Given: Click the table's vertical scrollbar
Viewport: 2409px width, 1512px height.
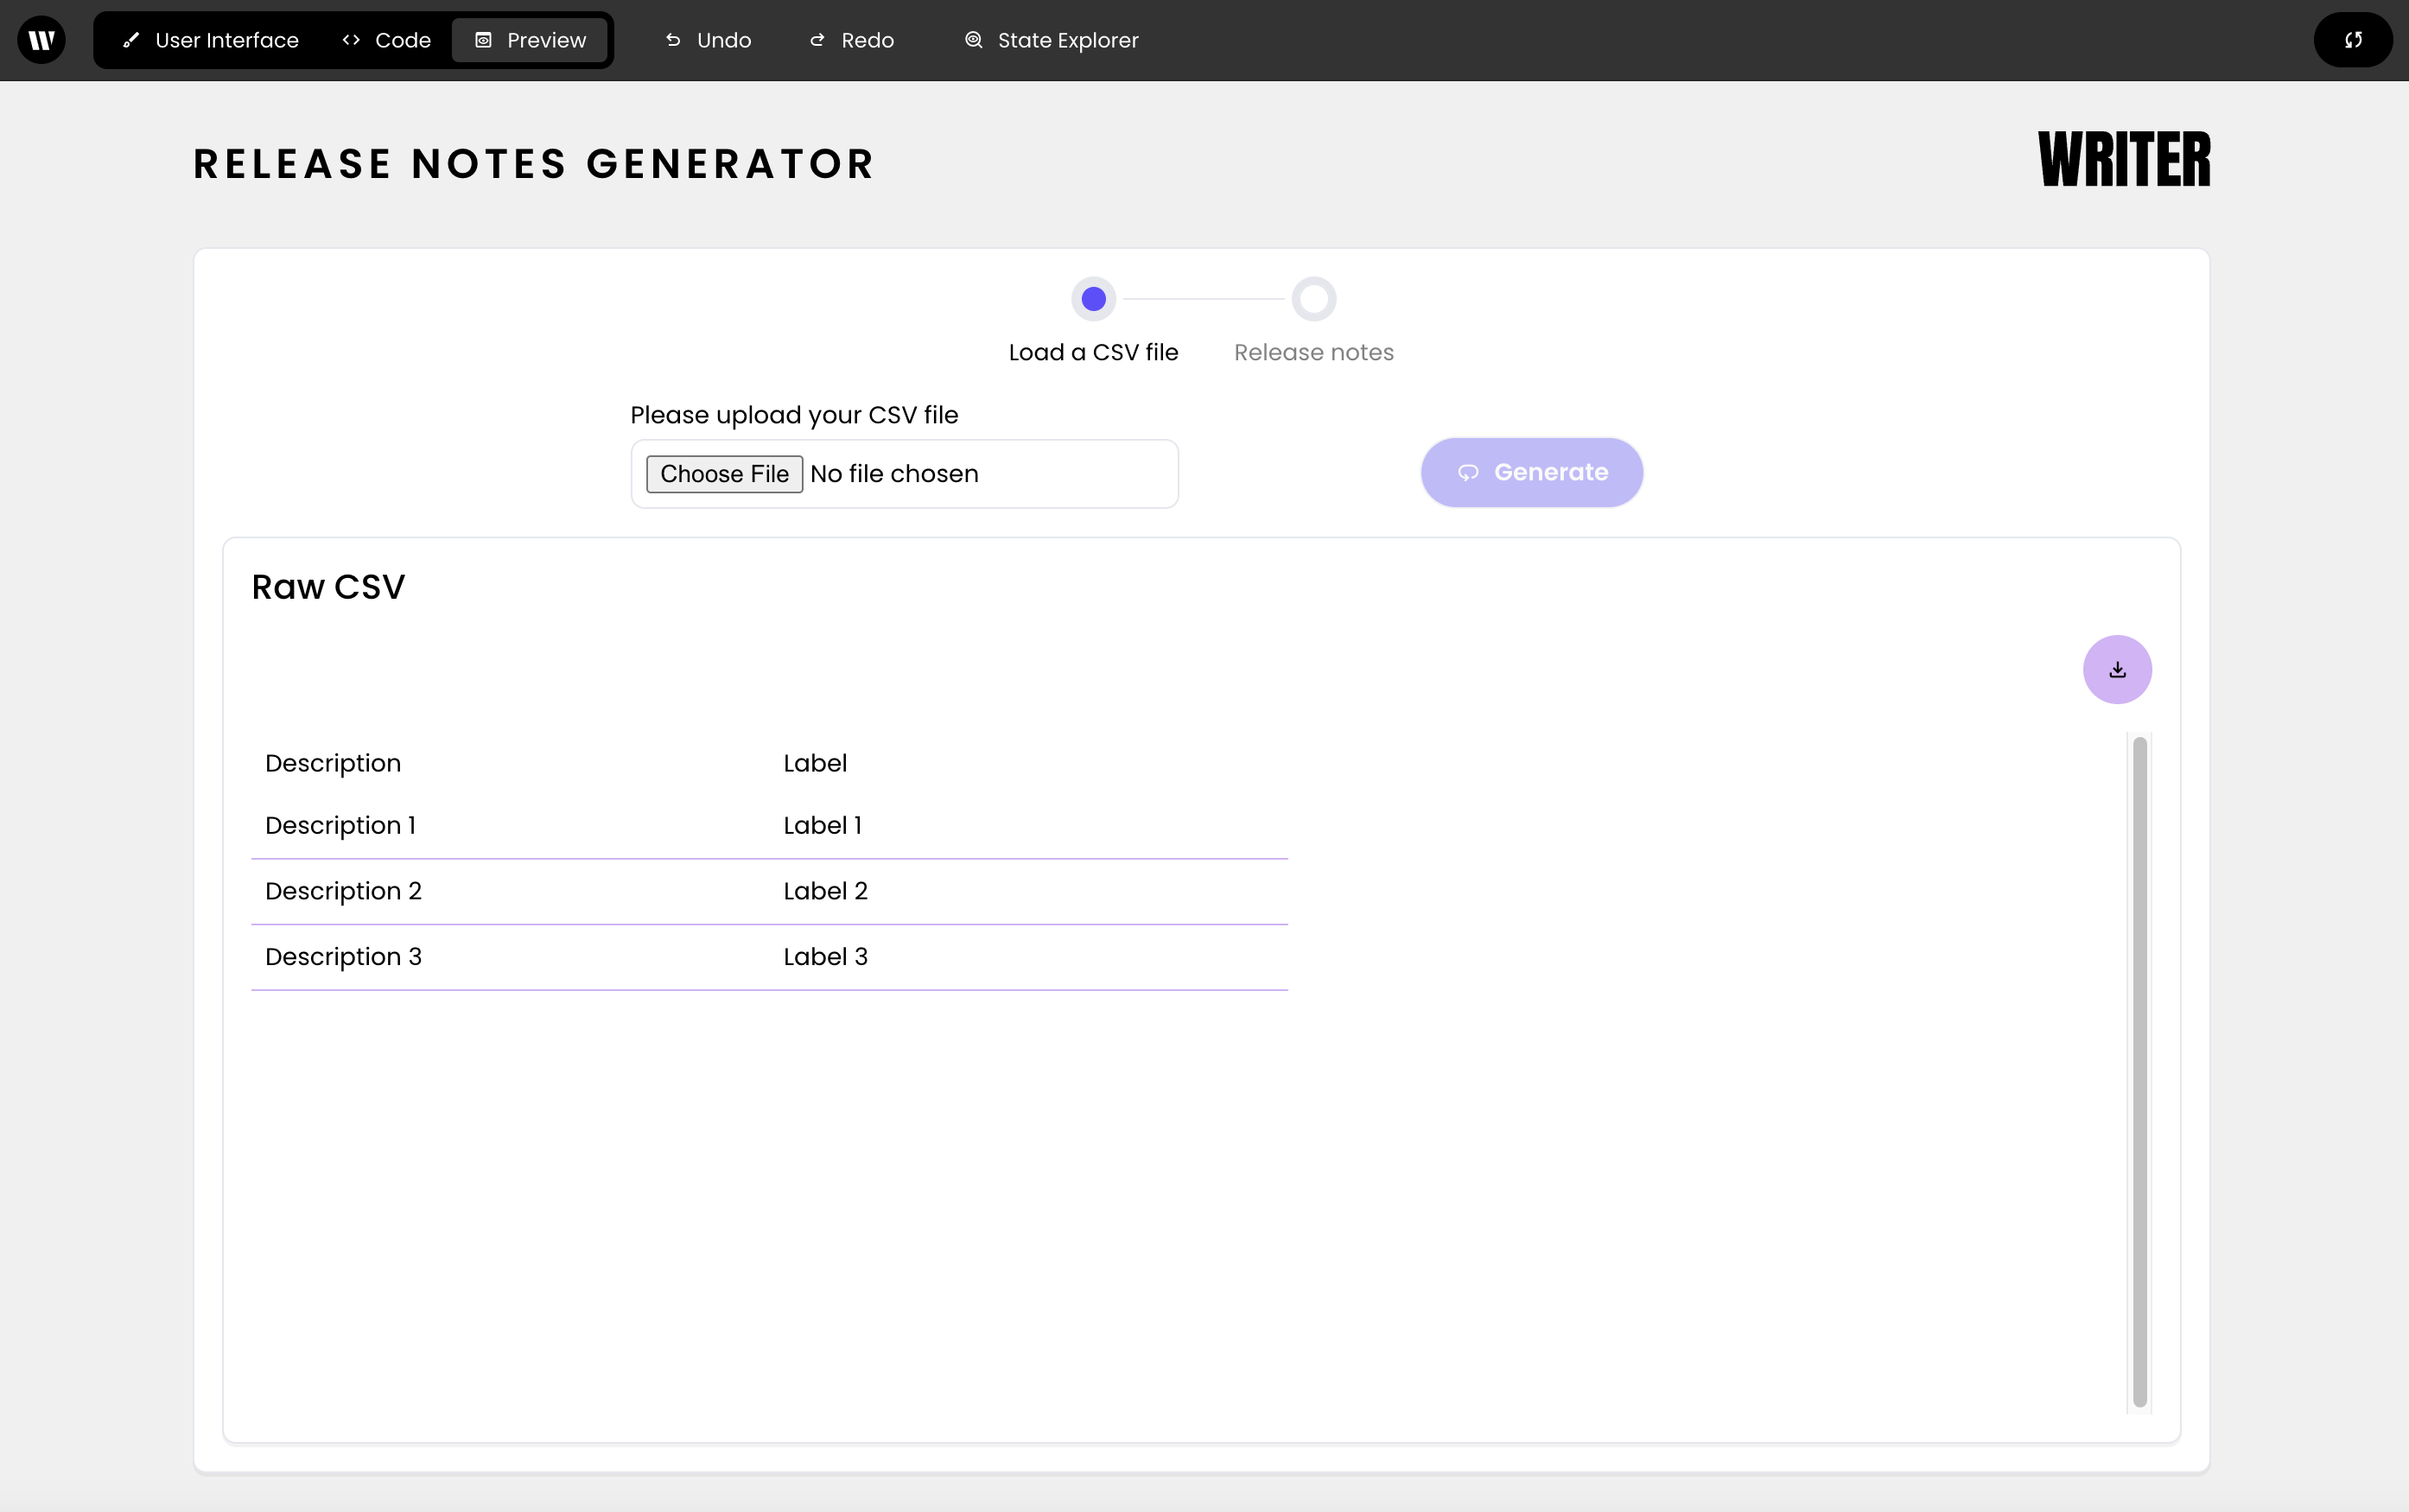Looking at the screenshot, I should click(2139, 1070).
